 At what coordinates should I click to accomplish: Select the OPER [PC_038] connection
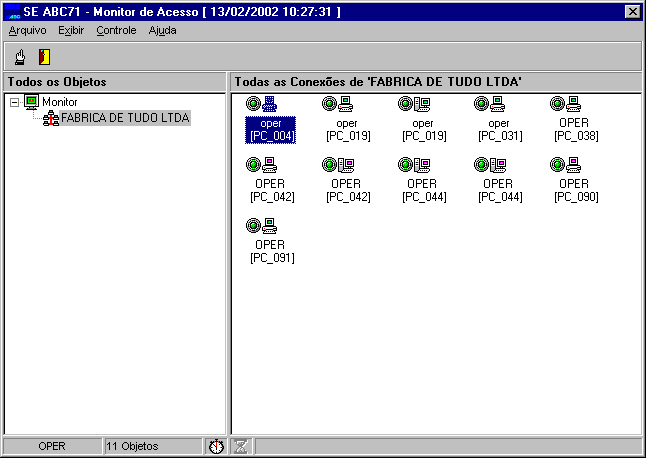pos(574,104)
